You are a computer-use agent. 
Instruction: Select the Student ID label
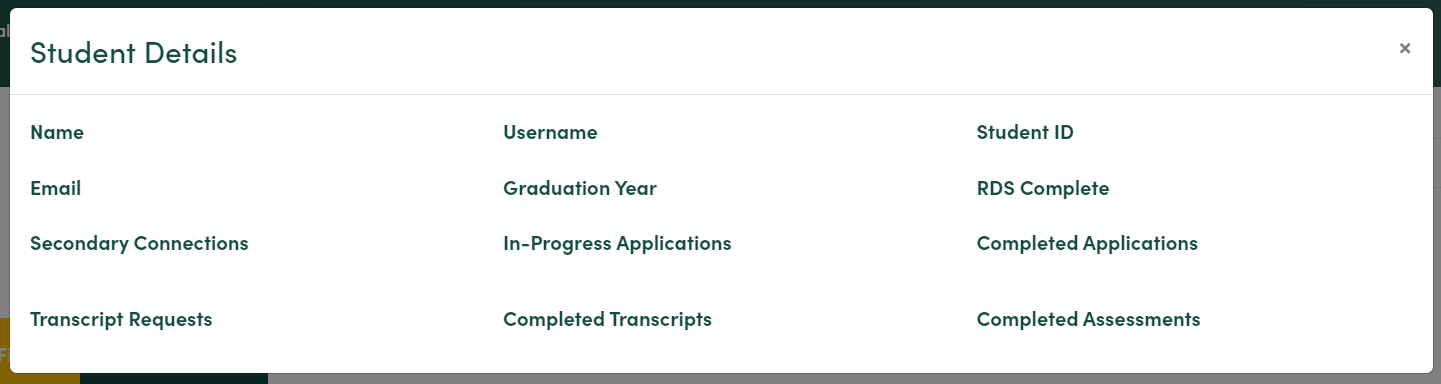click(1025, 132)
